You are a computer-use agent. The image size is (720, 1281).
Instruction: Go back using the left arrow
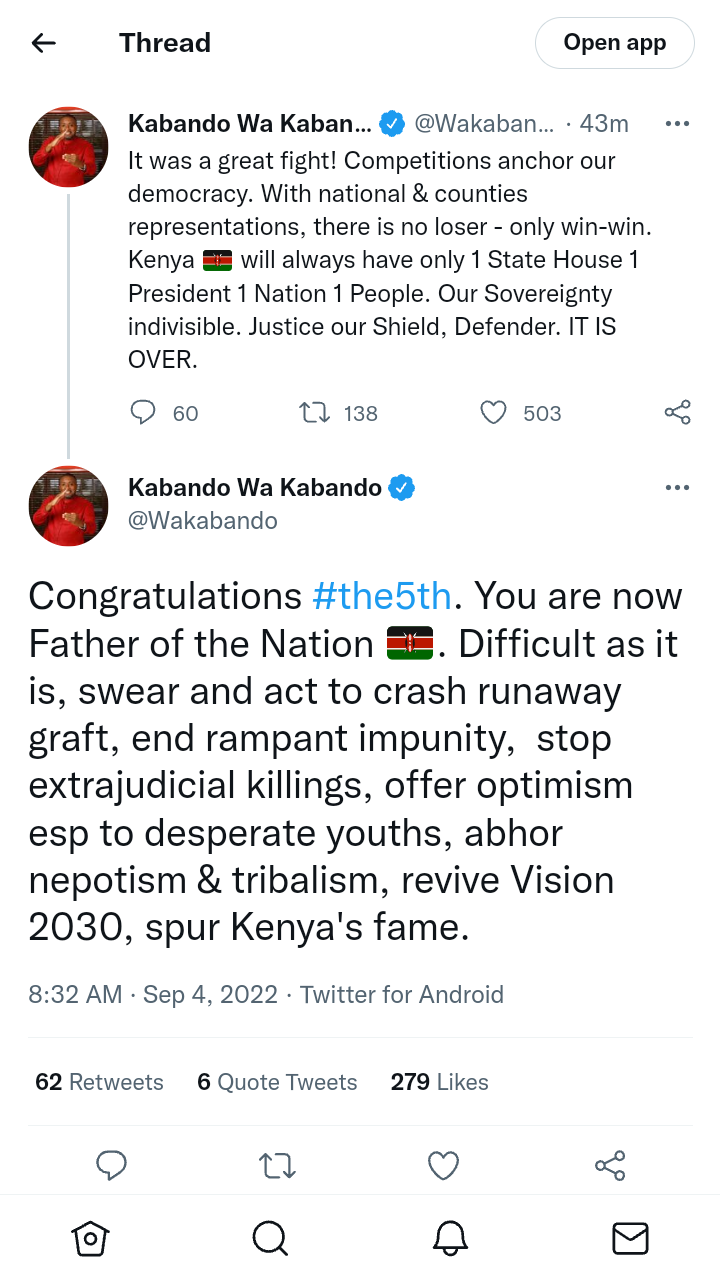coord(43,43)
